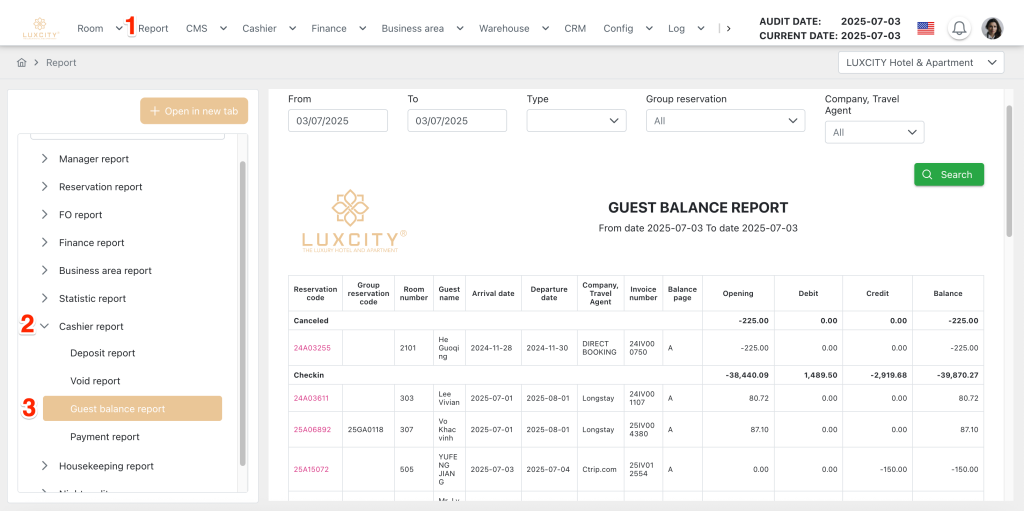Click the notification bell icon
The image size is (1024, 511).
(959, 28)
